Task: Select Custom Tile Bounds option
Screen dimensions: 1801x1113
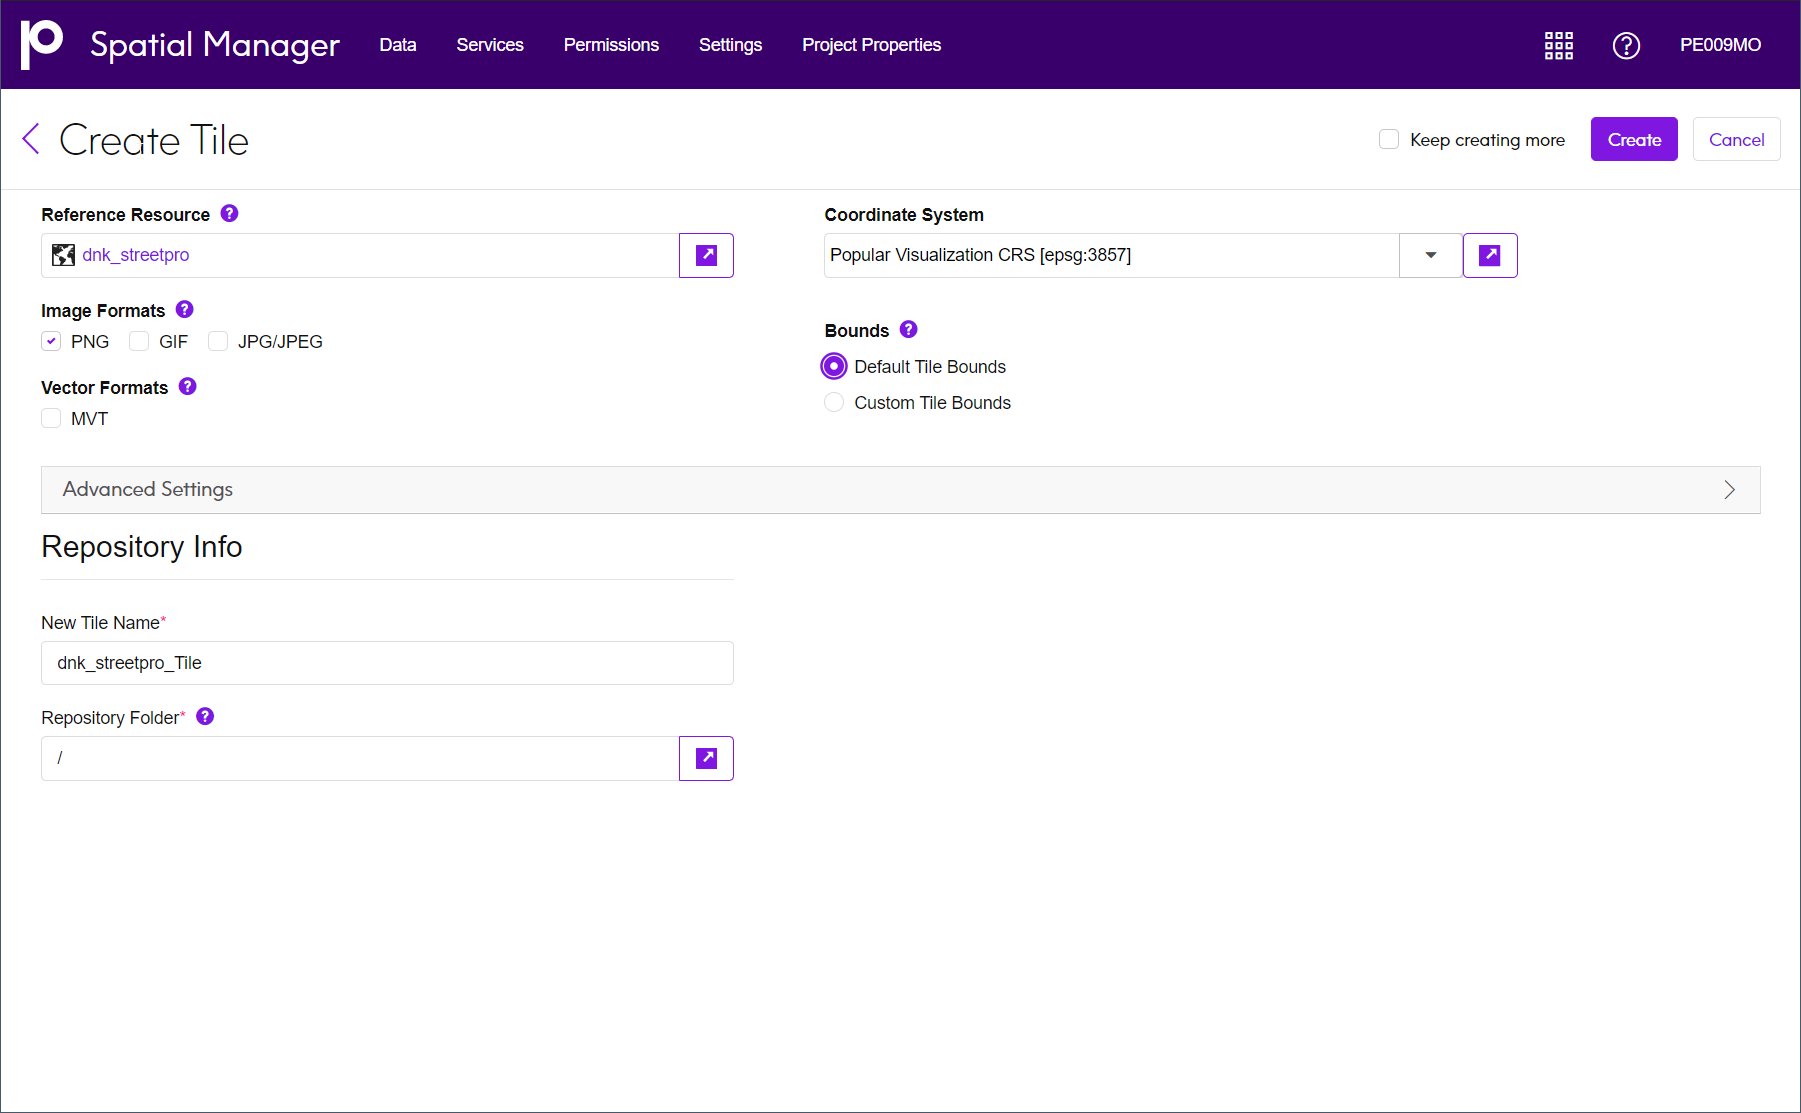Action: [x=834, y=403]
